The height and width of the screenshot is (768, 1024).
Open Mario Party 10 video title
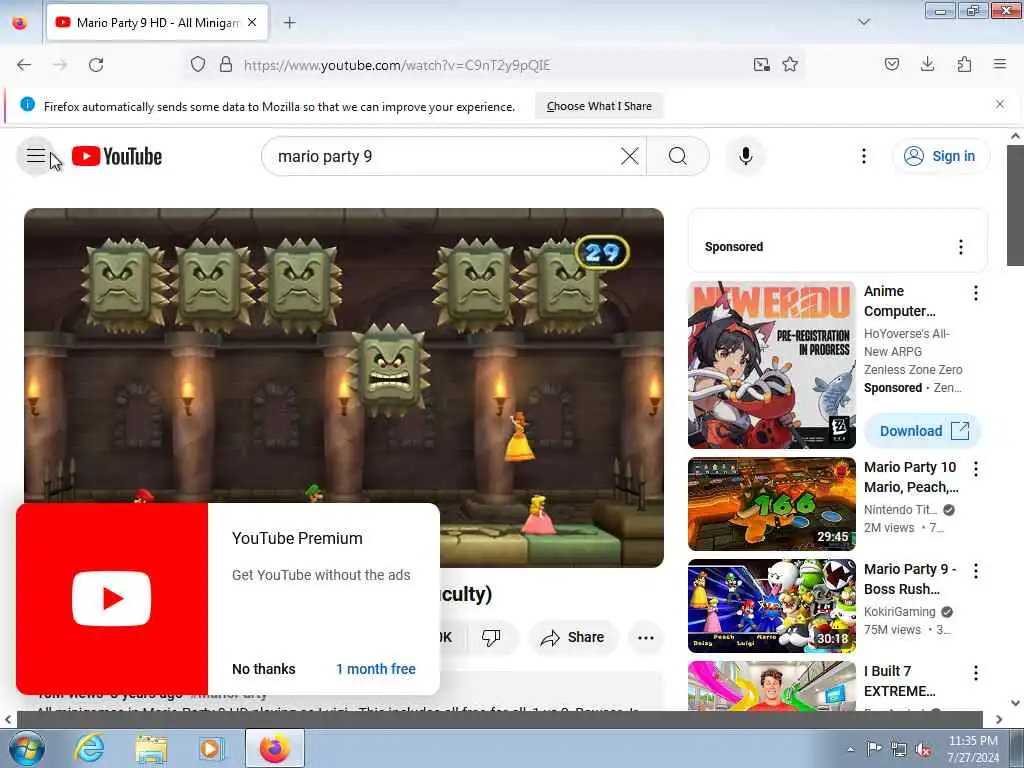(911, 477)
